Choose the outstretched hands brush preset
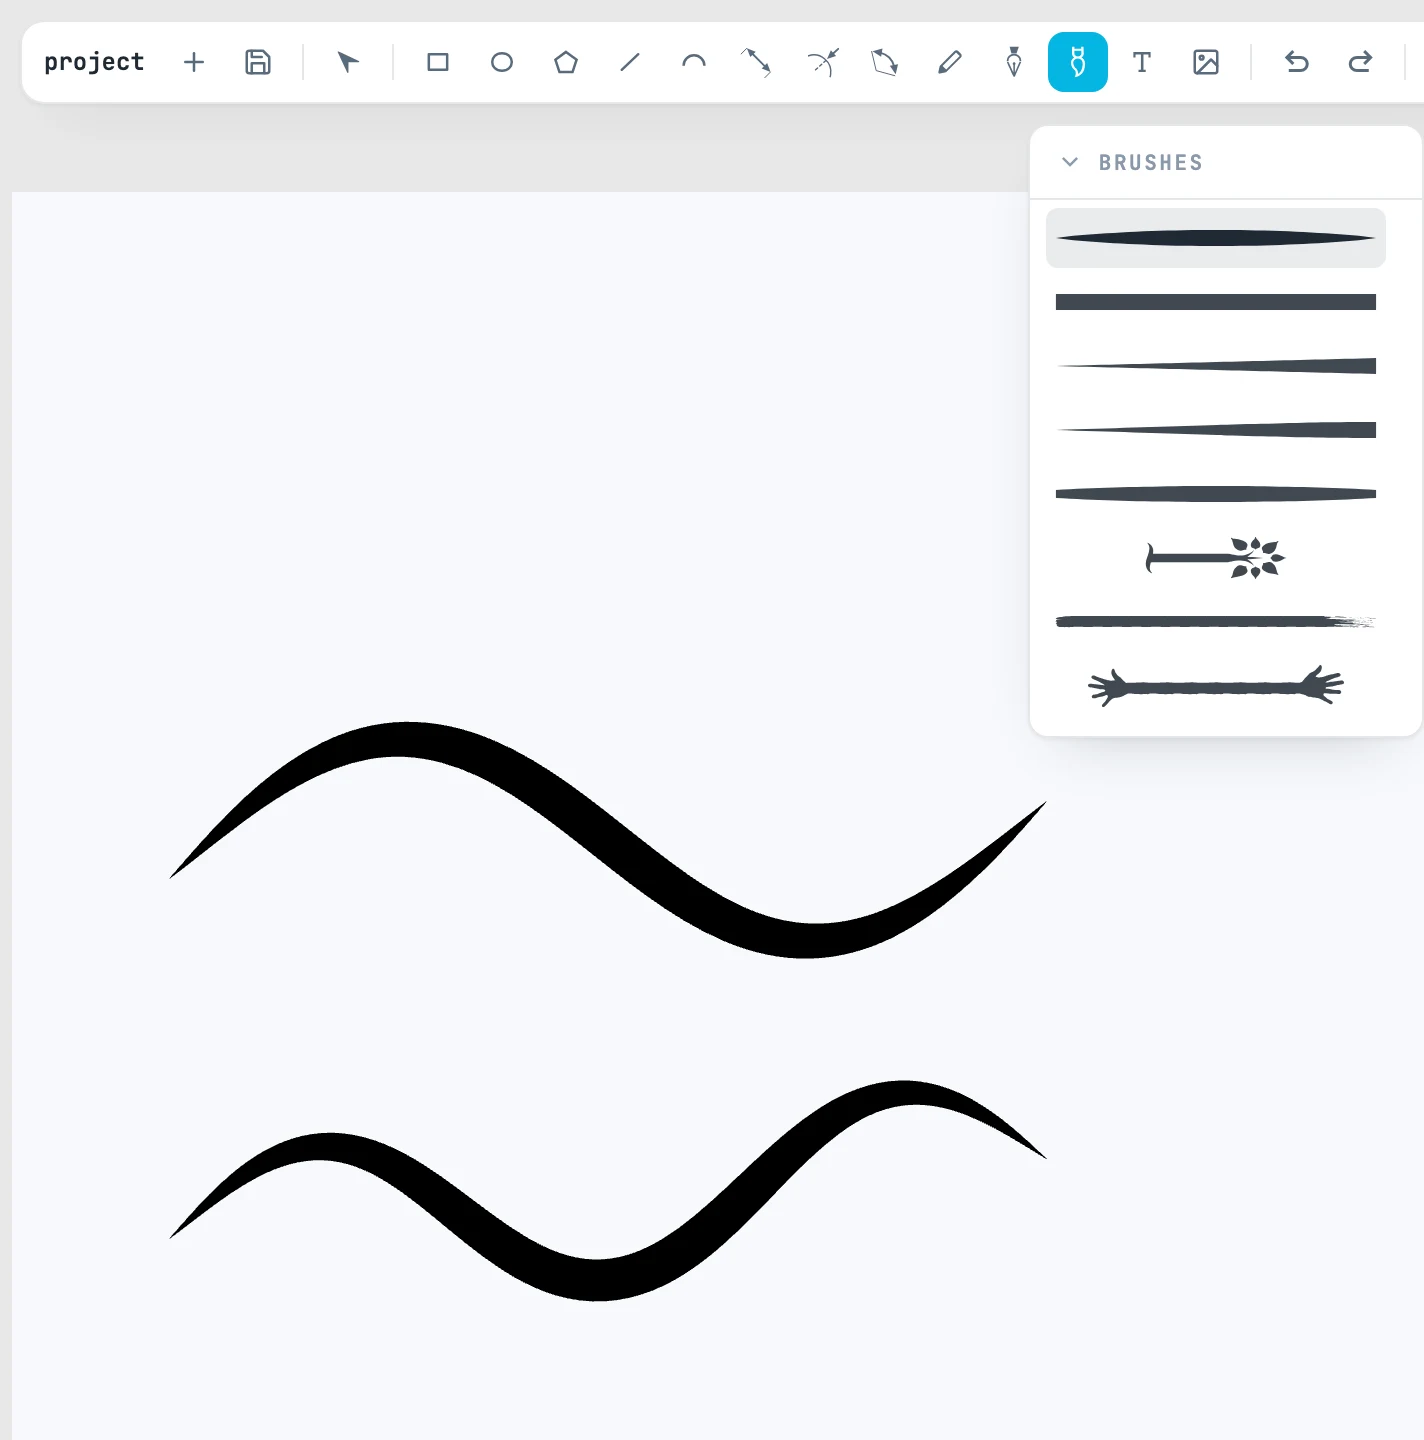Viewport: 1424px width, 1440px height. [1216, 686]
